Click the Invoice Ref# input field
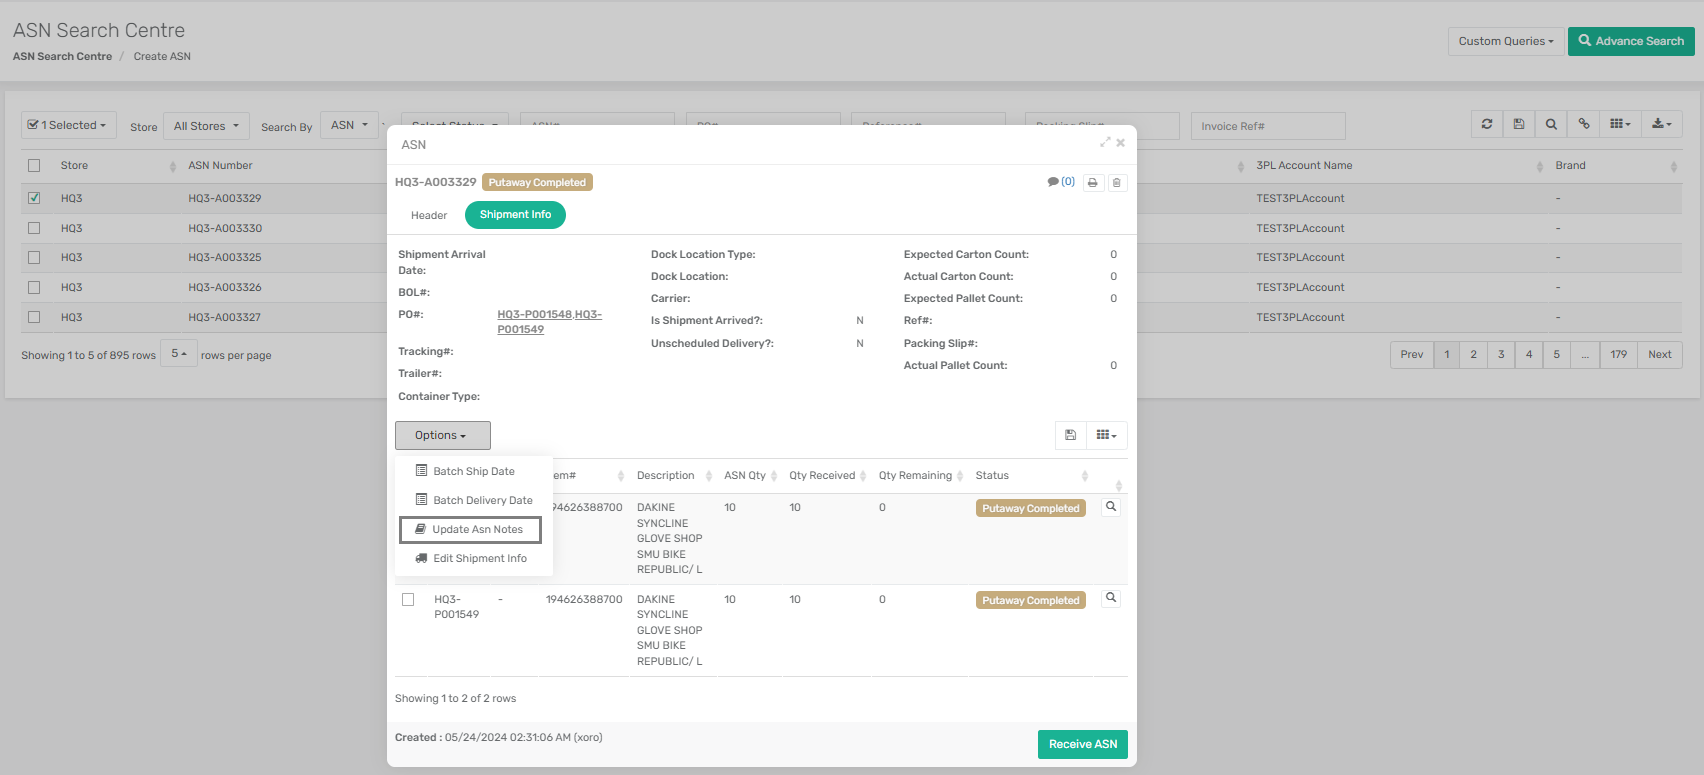The height and width of the screenshot is (775, 1704). click(1267, 126)
